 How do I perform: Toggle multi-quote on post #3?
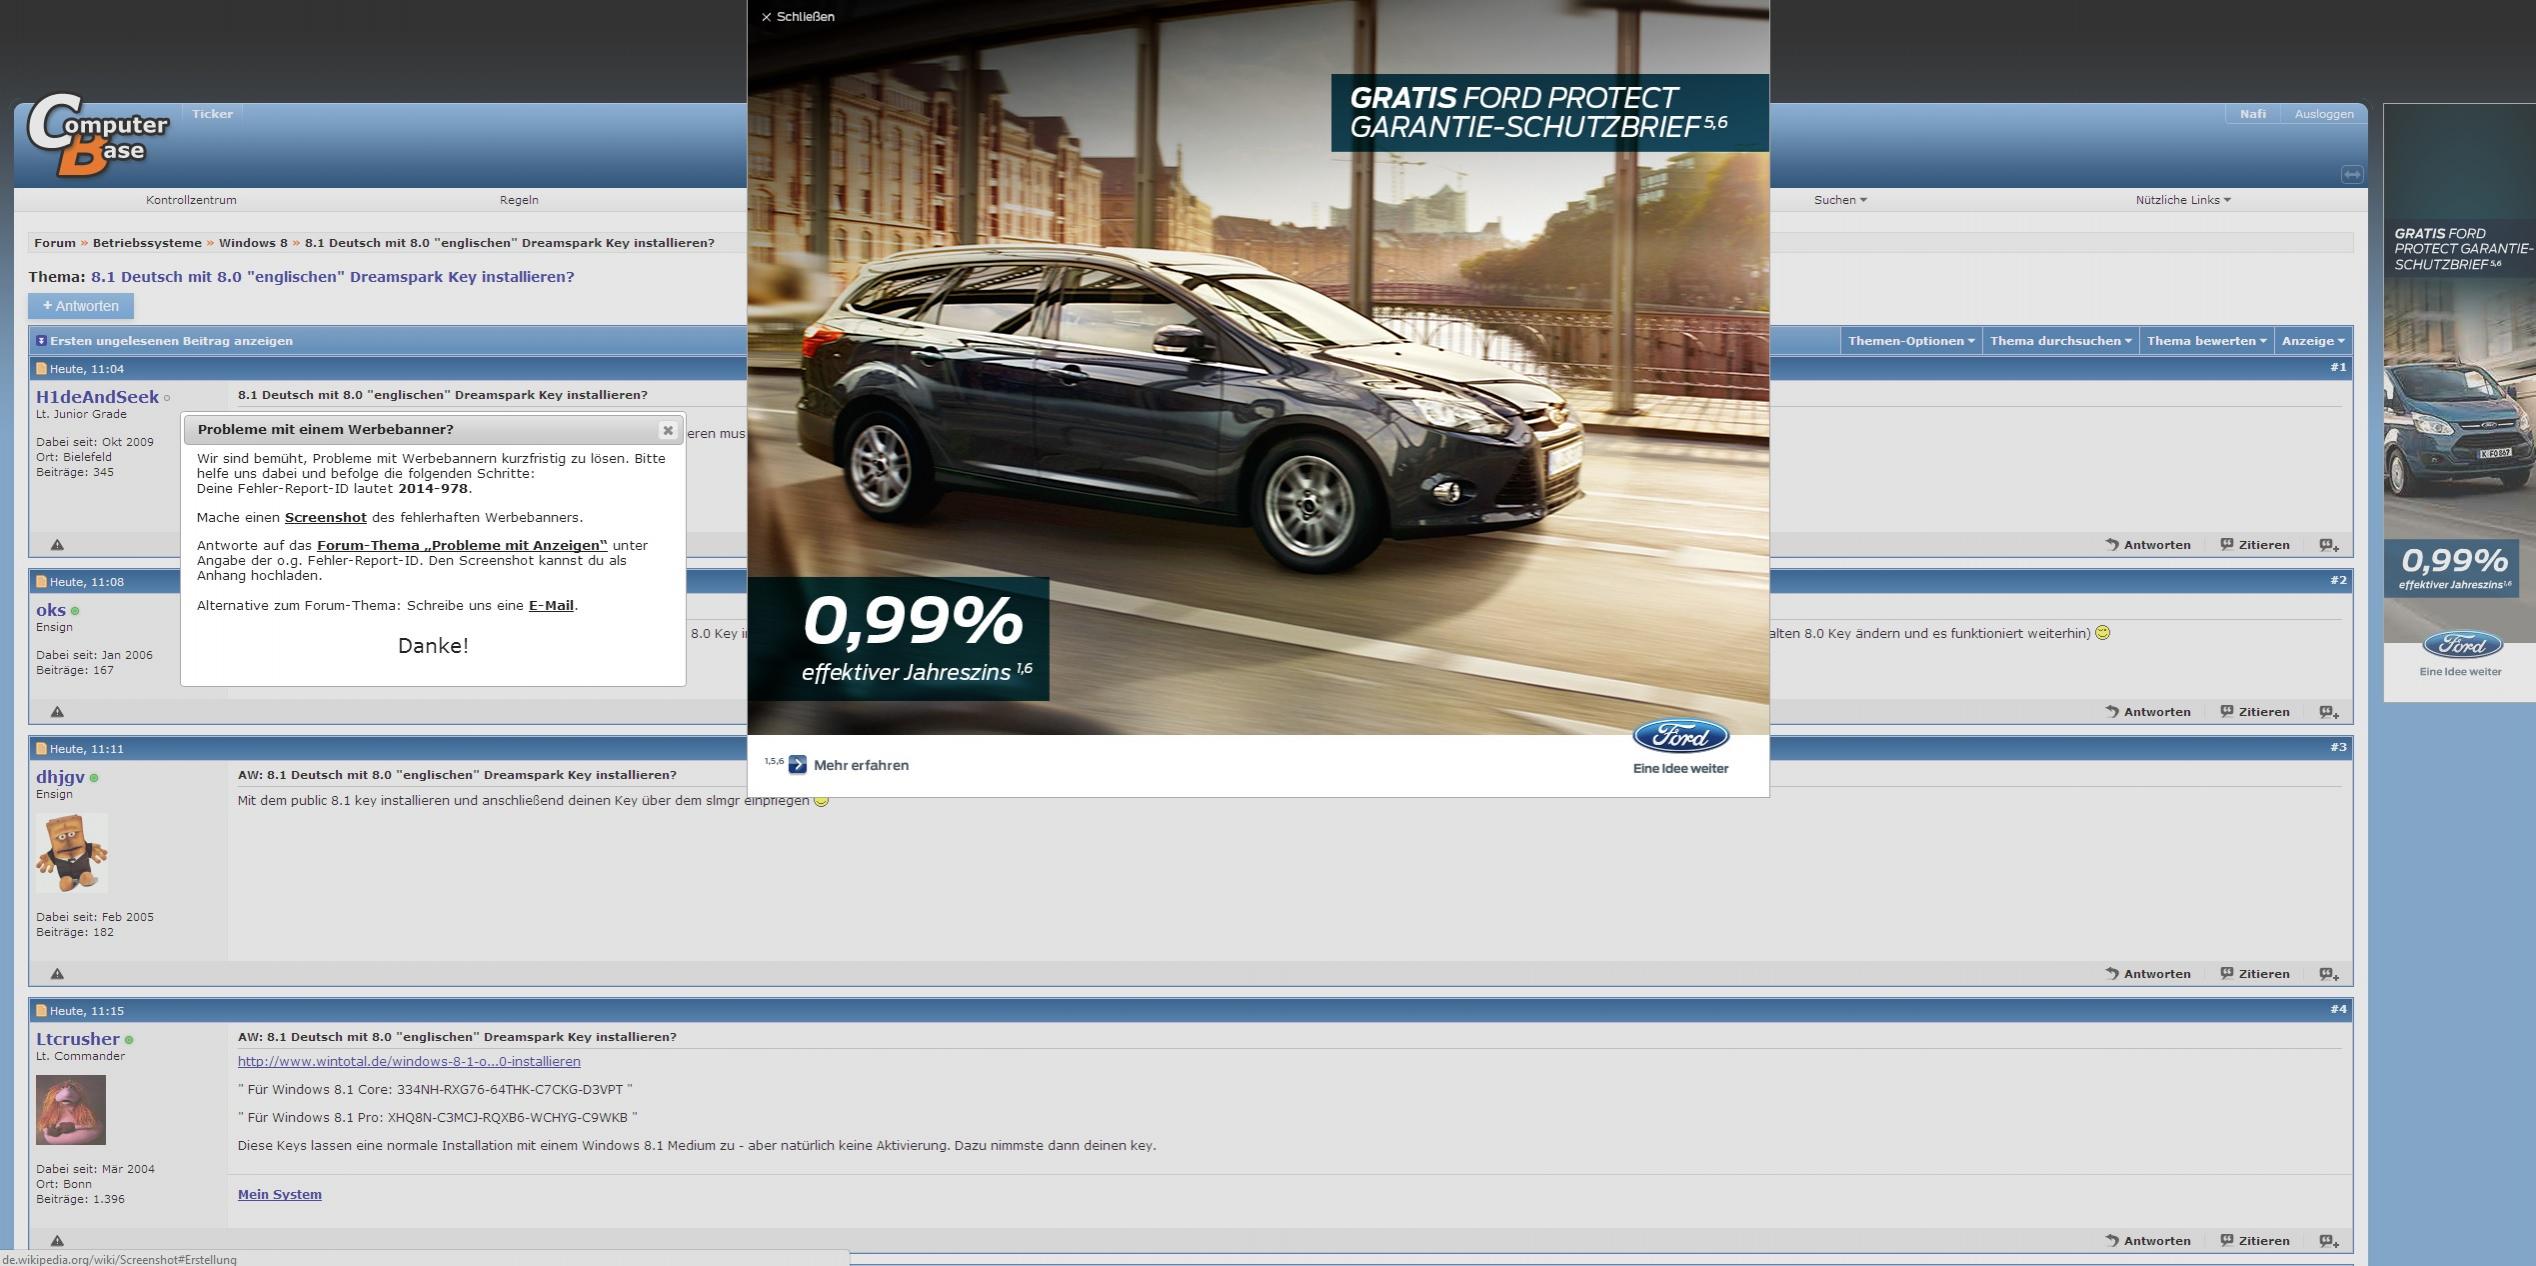tap(2328, 974)
